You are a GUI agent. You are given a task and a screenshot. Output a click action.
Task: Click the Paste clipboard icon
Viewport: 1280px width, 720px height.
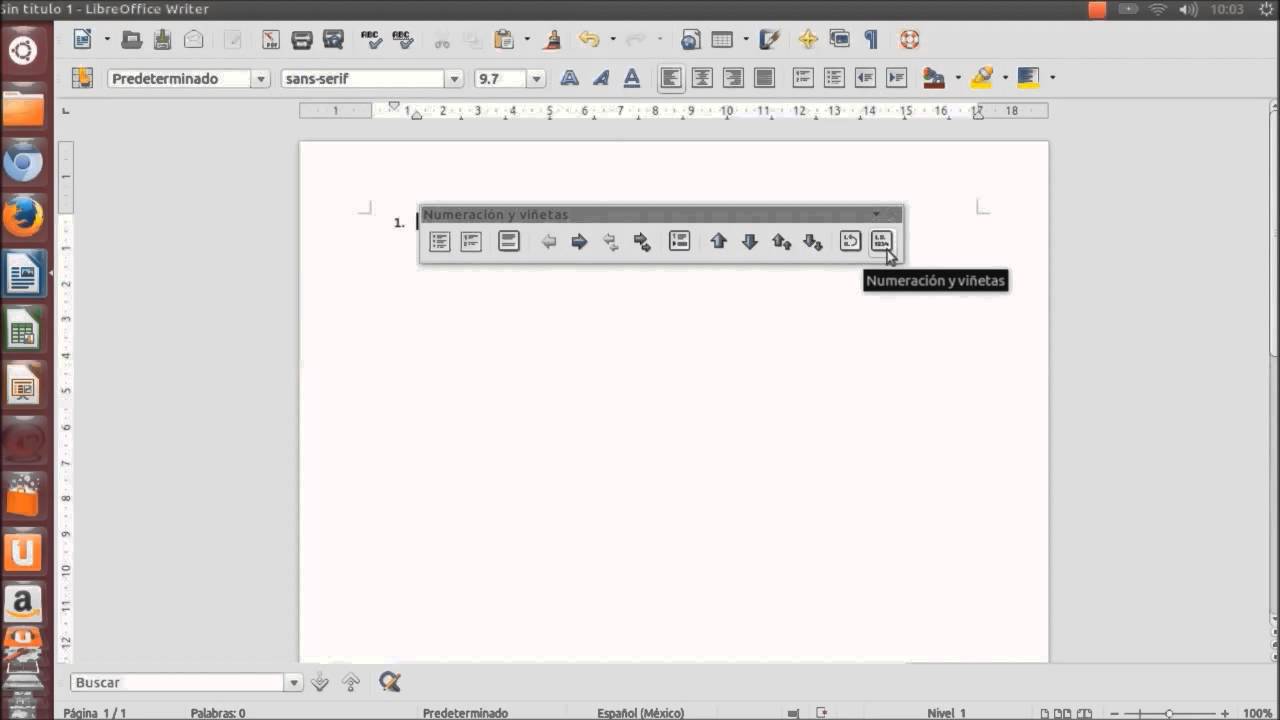pyautogui.click(x=504, y=40)
